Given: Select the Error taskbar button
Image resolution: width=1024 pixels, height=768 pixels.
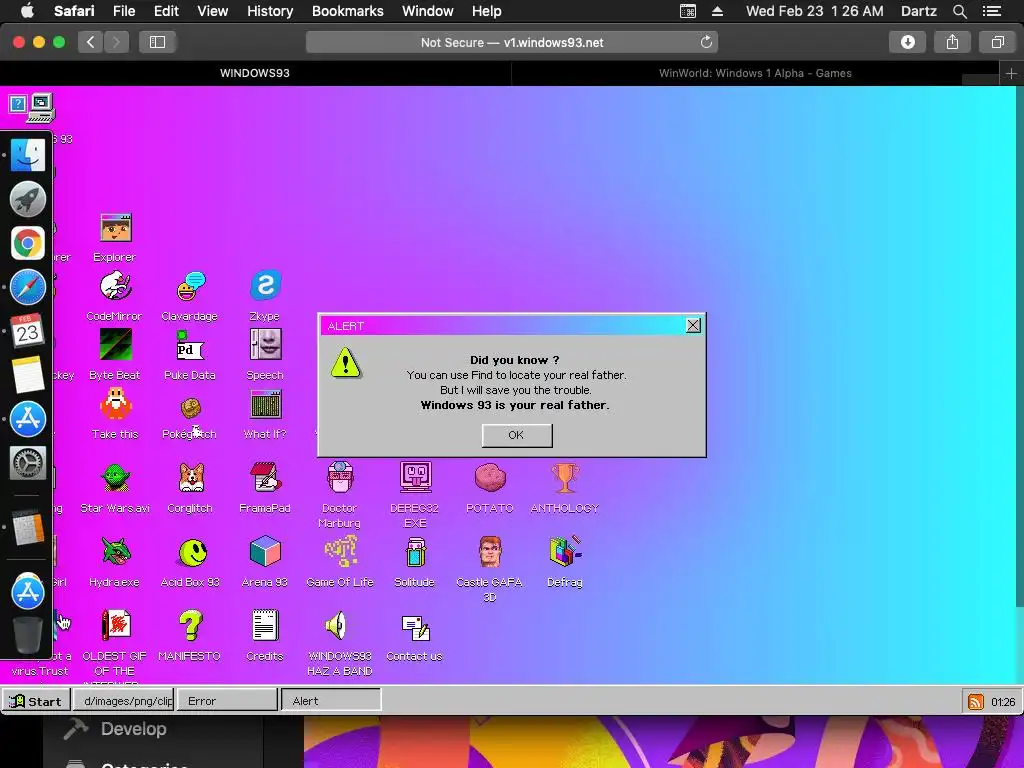Looking at the screenshot, I should pos(227,701).
